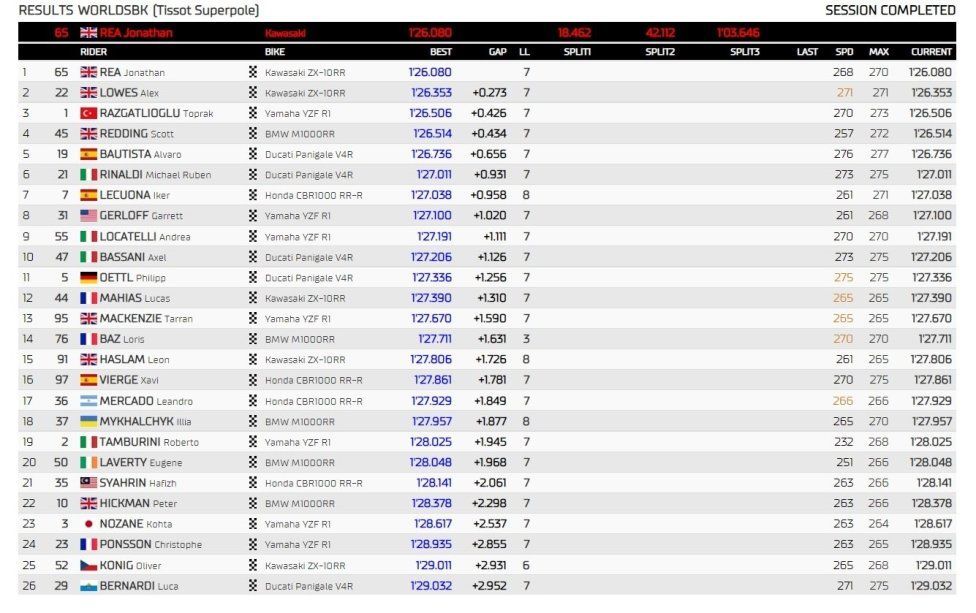Screen dimensions: 976x613
Task: Click the Spanish flag beside BAUTISTA Alvaro
Action: point(88,154)
